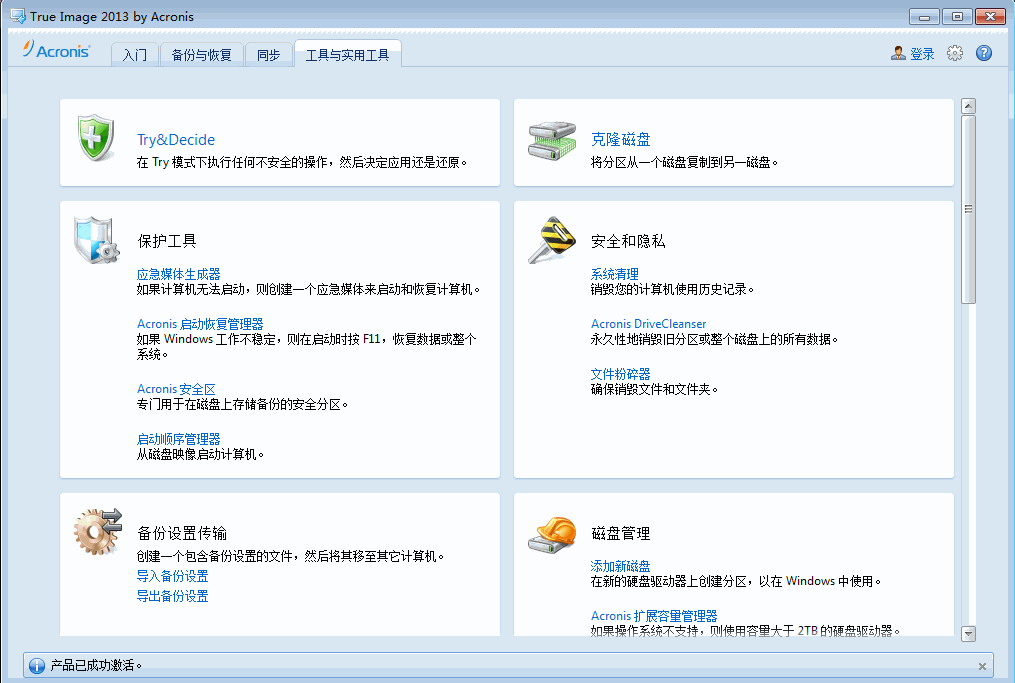Screen dimensions: 1015x683
Task: Click the 登录 sign-in link
Action: pyautogui.click(x=922, y=54)
